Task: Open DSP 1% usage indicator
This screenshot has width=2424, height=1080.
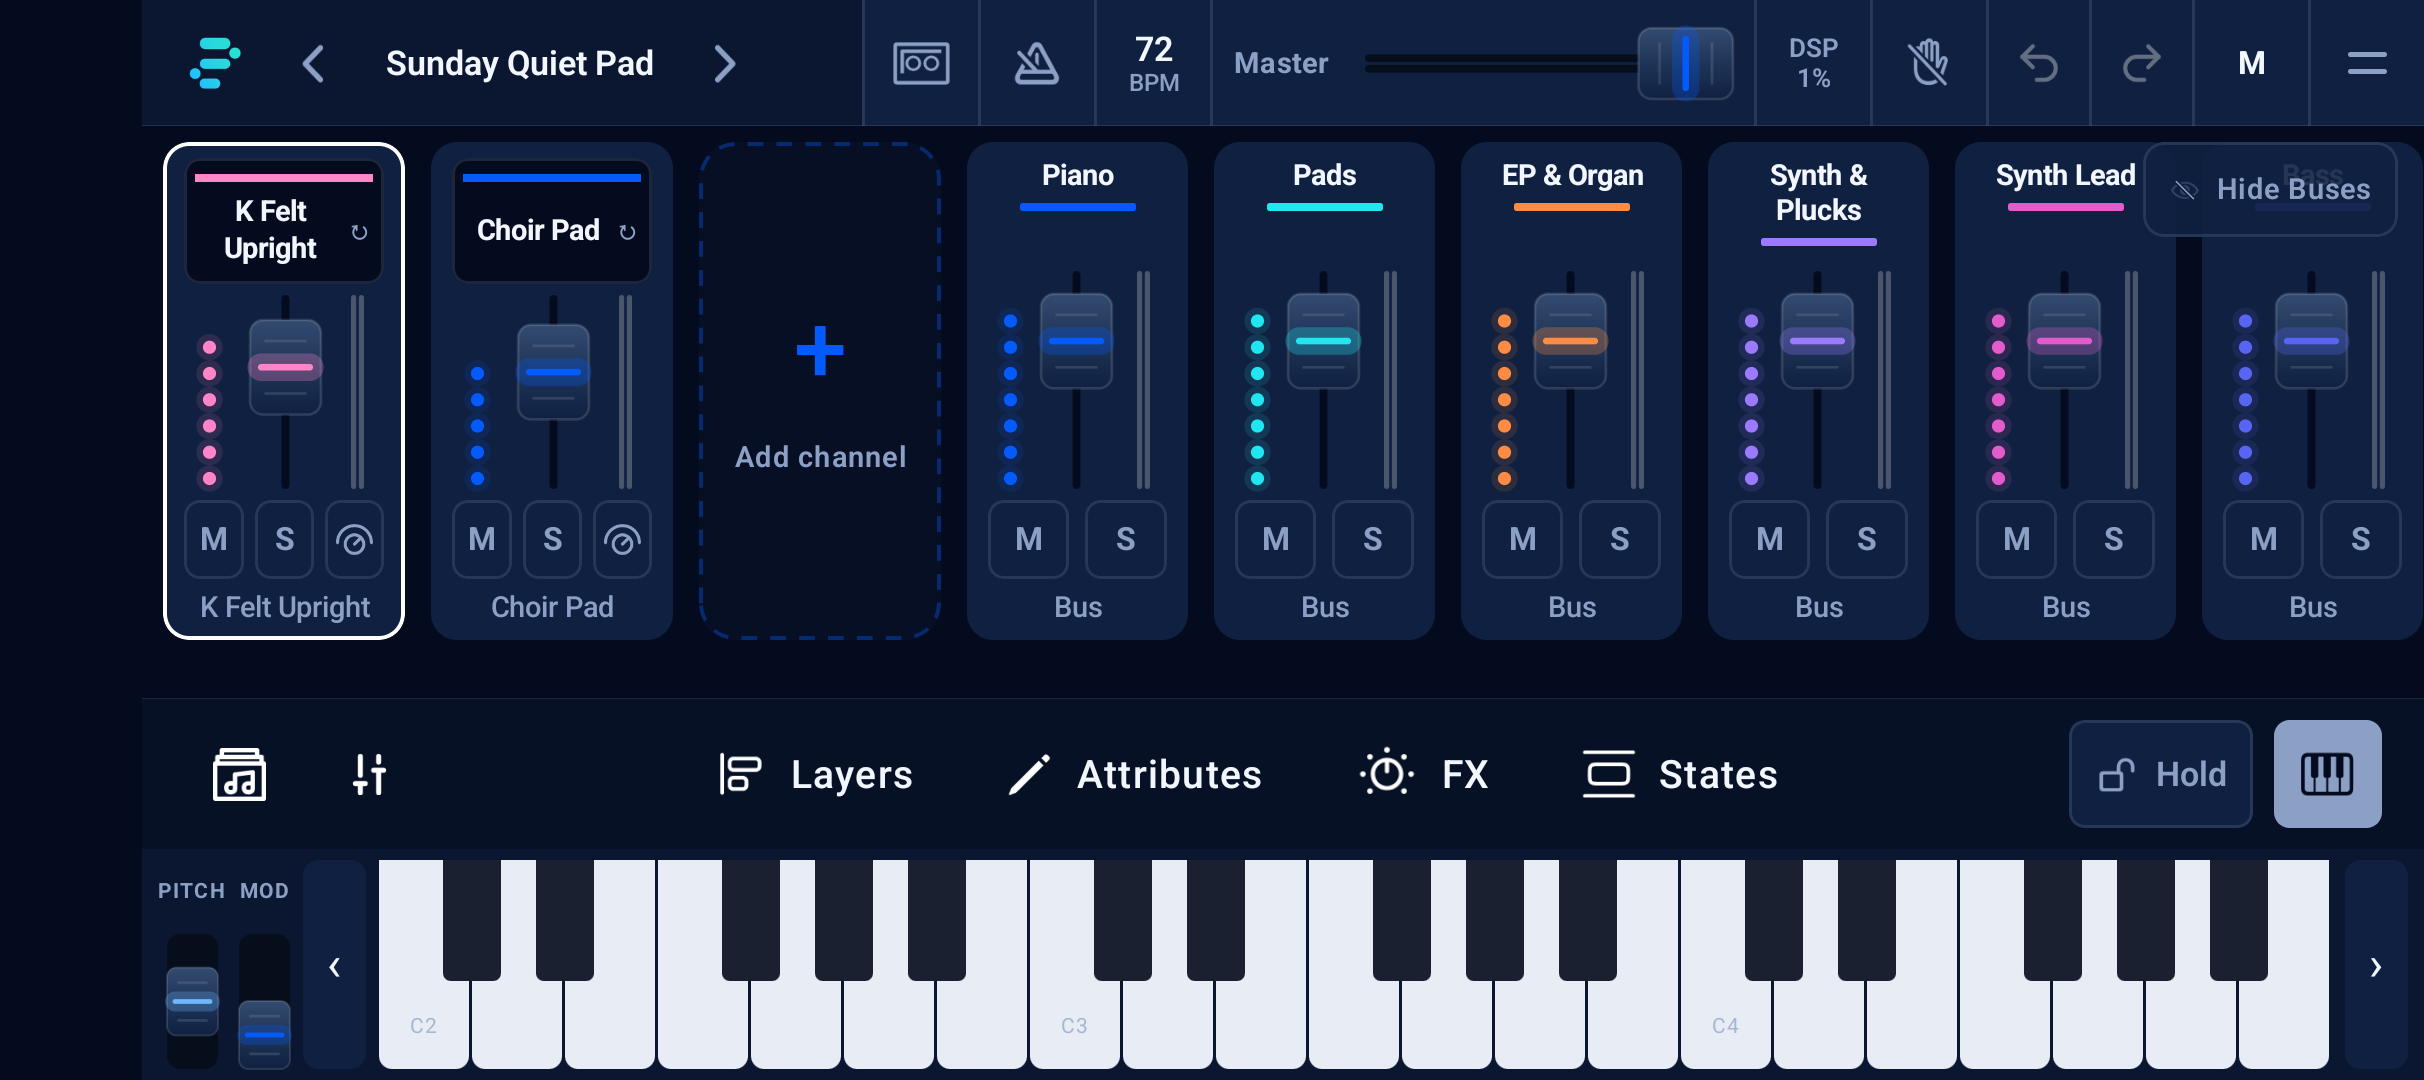Action: pos(1814,63)
